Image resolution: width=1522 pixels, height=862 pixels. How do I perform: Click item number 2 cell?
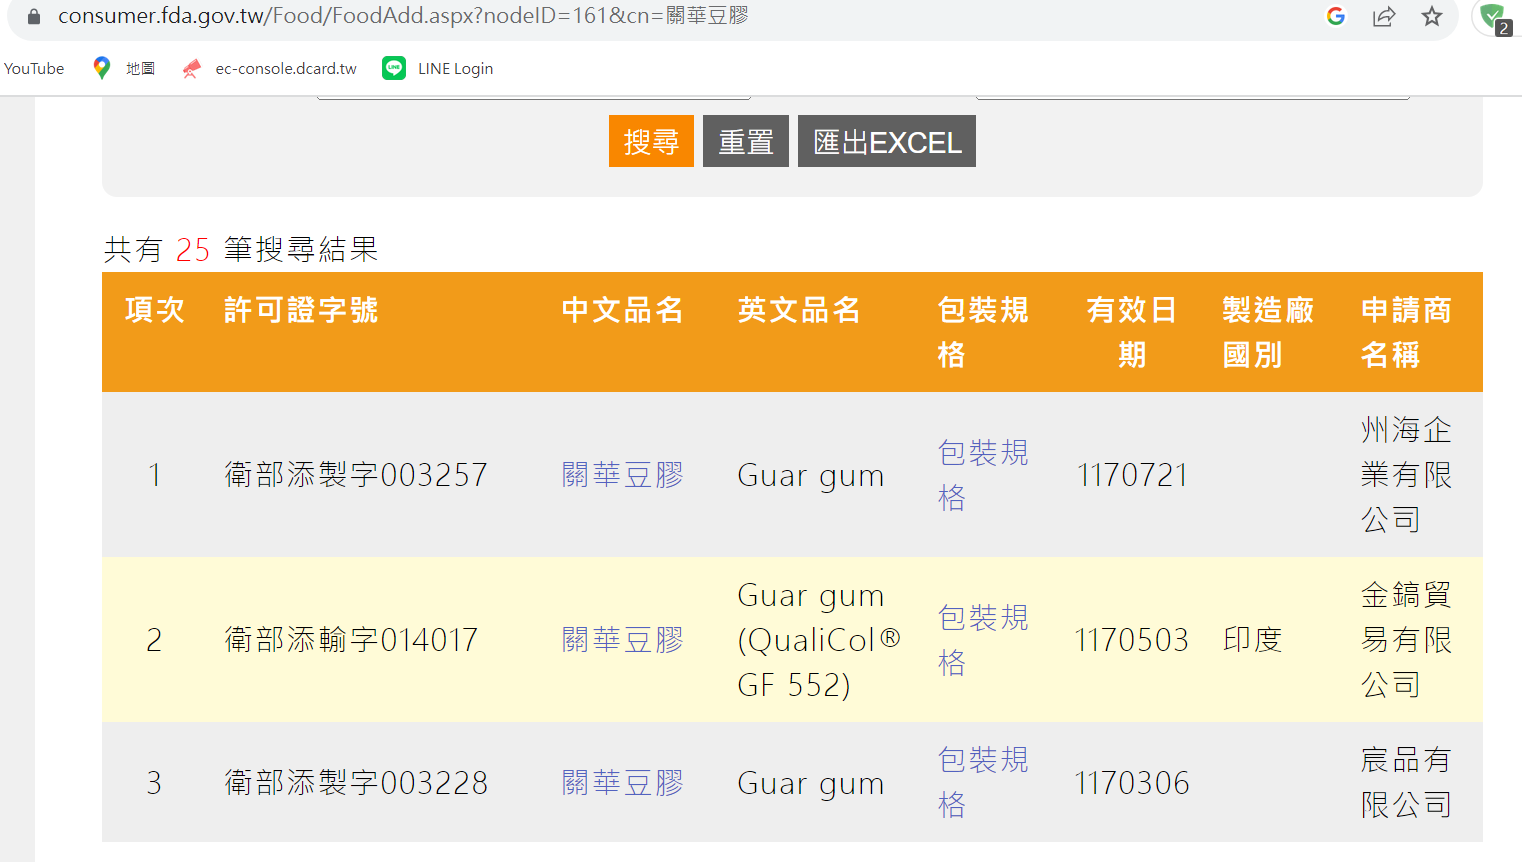point(155,640)
